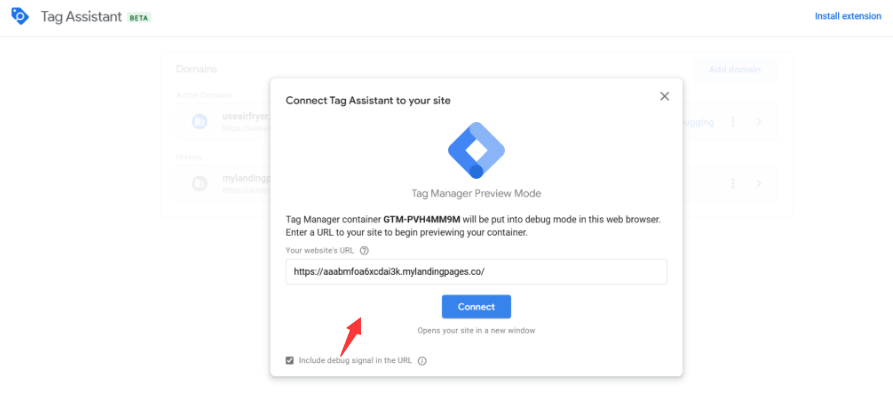Image resolution: width=893 pixels, height=402 pixels.
Task: Expand the history domain row chevron
Action: pyautogui.click(x=759, y=183)
